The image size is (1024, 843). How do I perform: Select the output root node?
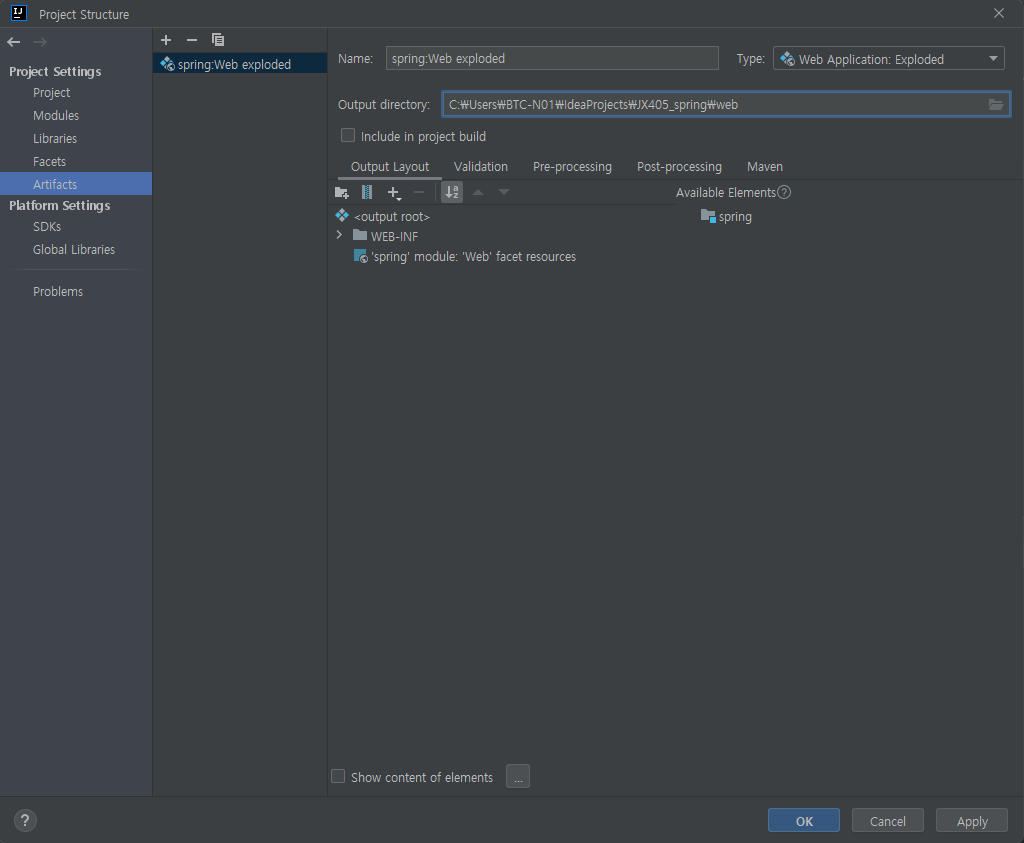(391, 216)
